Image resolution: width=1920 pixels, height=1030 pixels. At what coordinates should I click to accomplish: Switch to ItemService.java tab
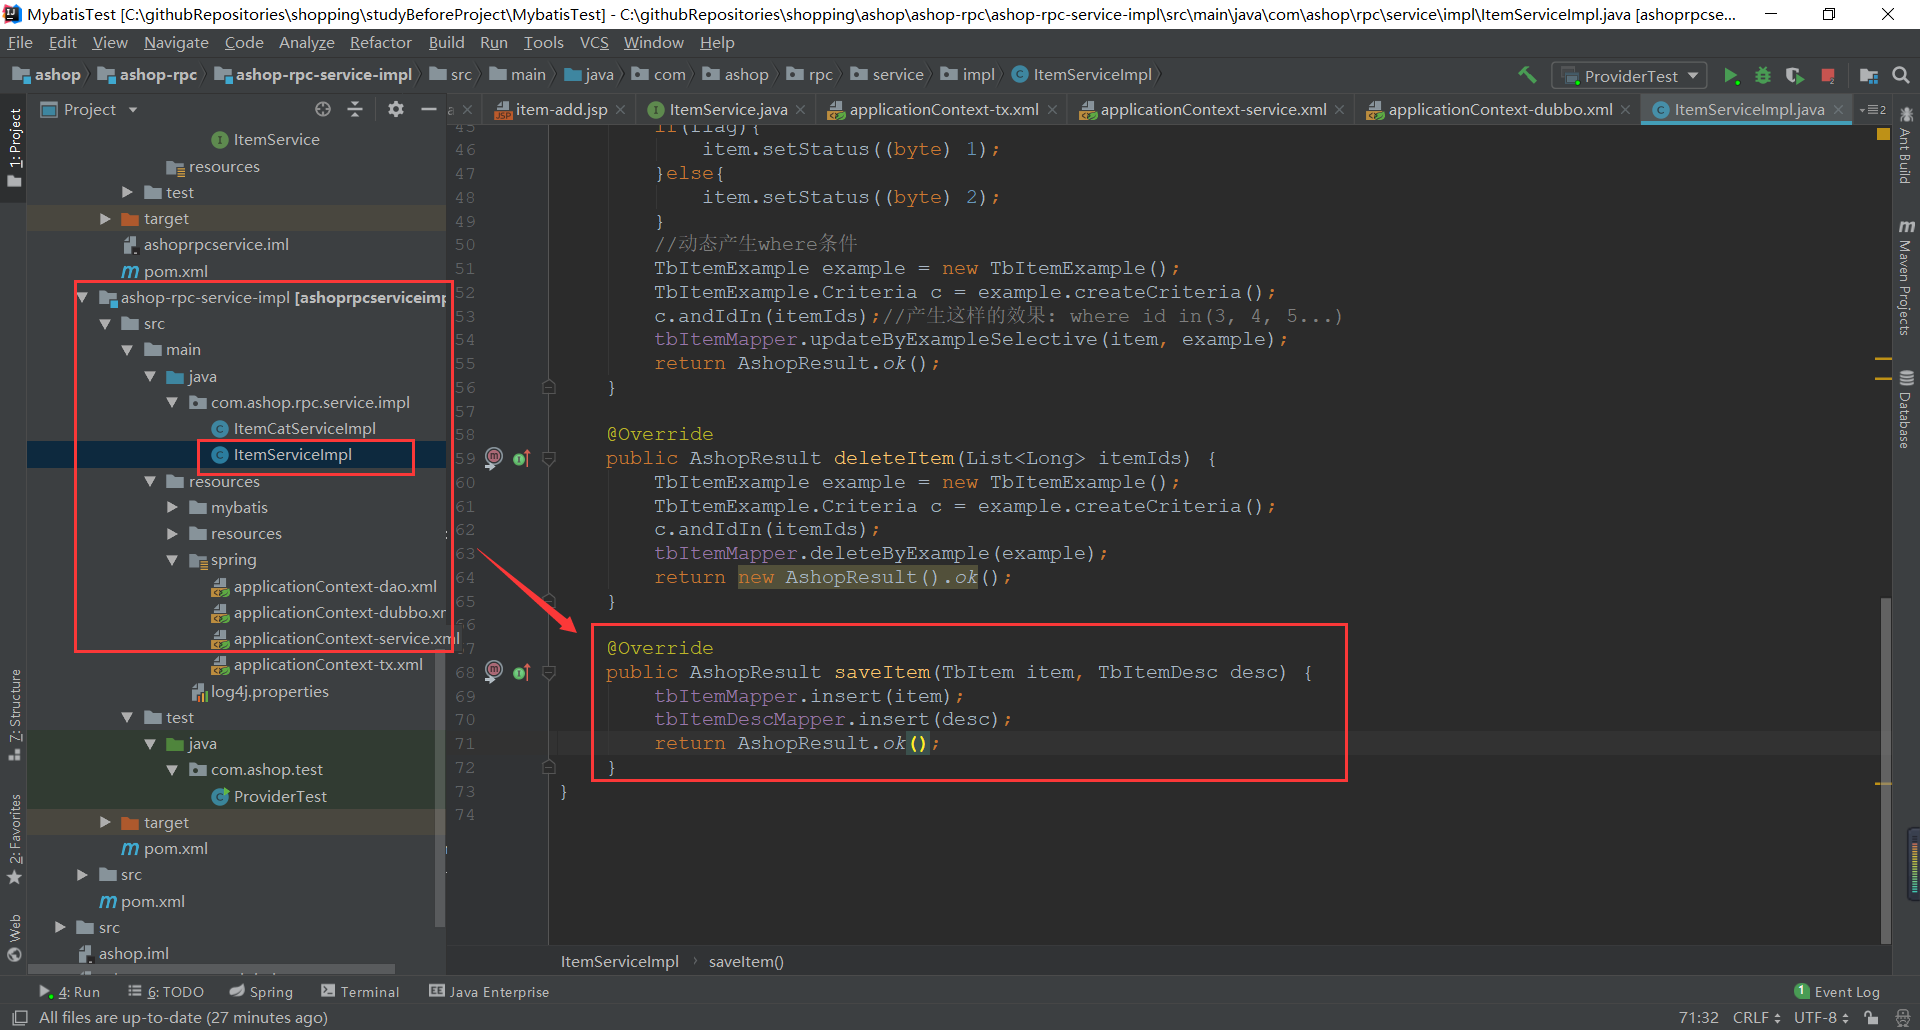tap(728, 109)
